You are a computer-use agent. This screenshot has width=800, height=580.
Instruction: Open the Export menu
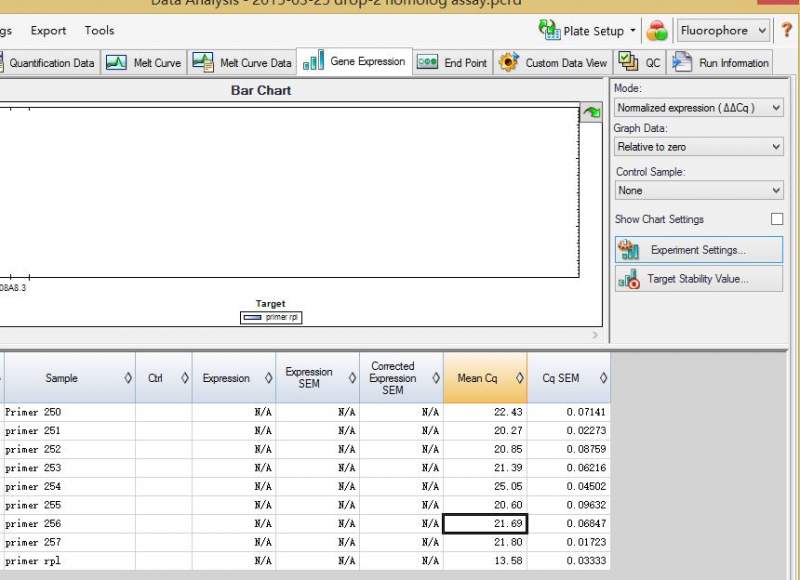point(48,31)
